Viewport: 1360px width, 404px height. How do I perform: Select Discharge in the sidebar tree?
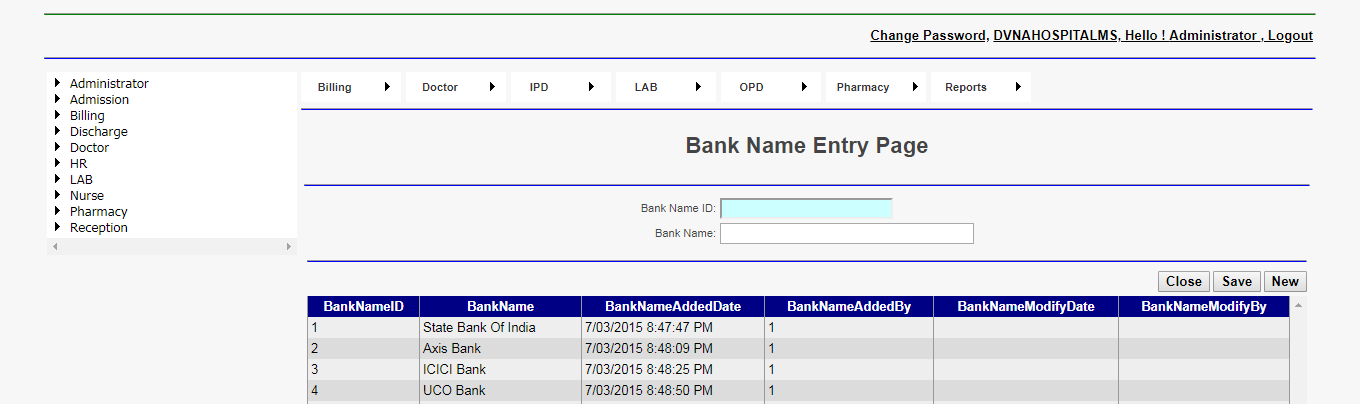98,132
